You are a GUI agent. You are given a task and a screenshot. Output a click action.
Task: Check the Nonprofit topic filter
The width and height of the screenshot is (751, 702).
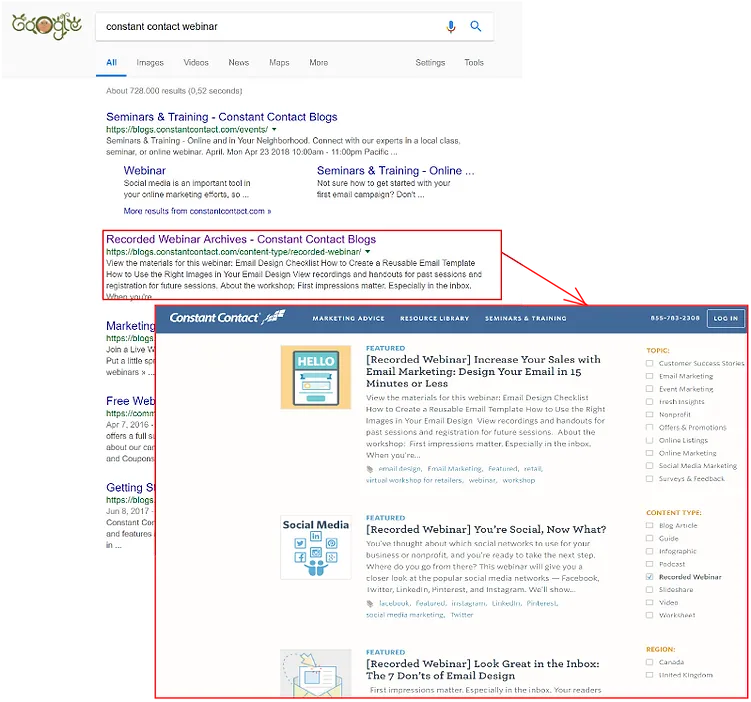coord(649,415)
